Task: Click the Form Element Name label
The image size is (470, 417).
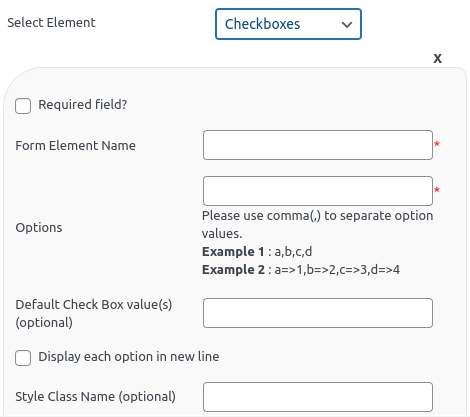Action: (x=75, y=146)
